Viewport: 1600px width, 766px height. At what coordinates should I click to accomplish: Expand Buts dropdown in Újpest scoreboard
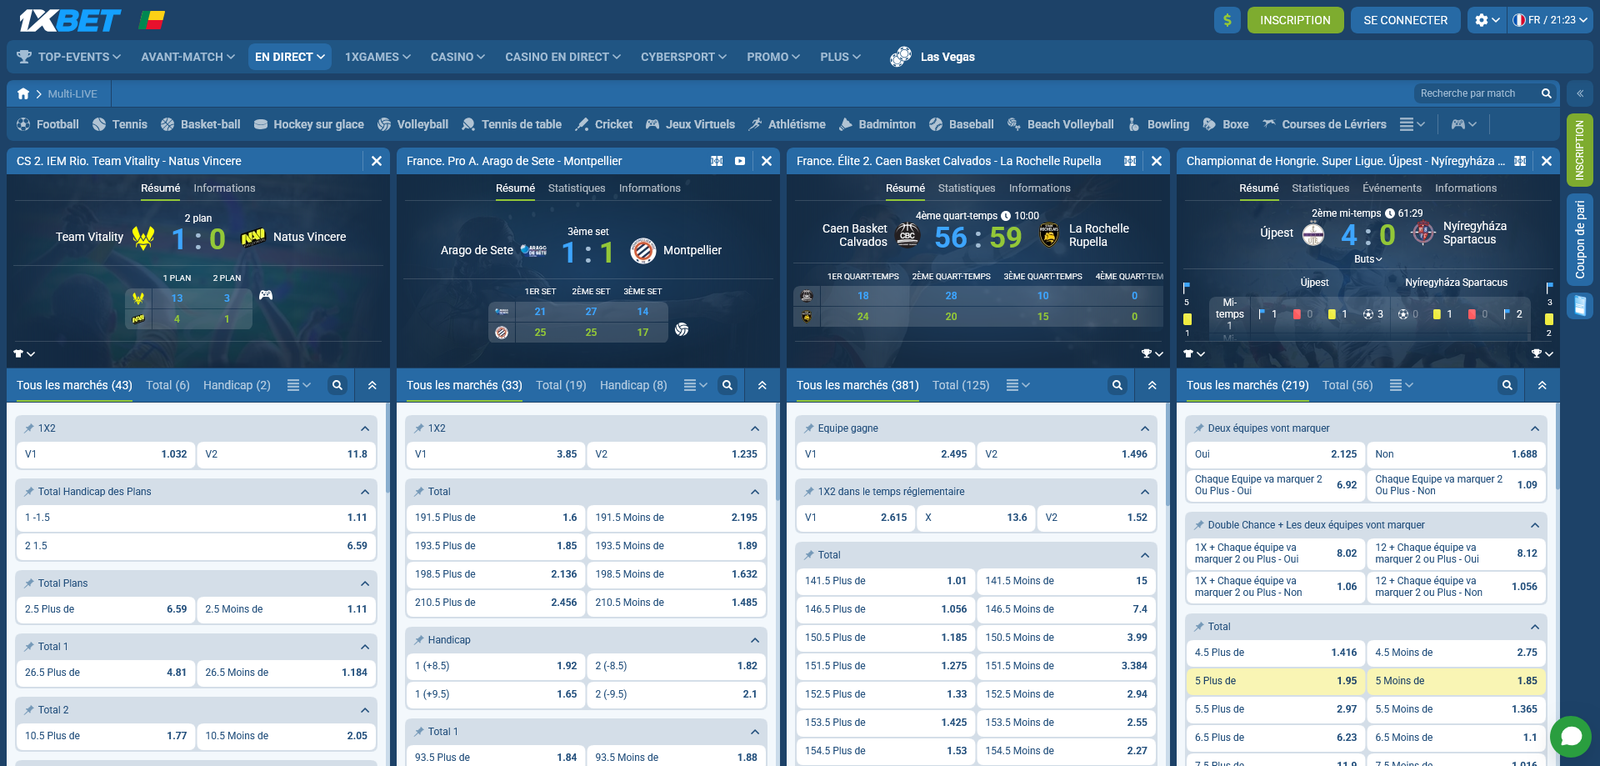[1368, 259]
